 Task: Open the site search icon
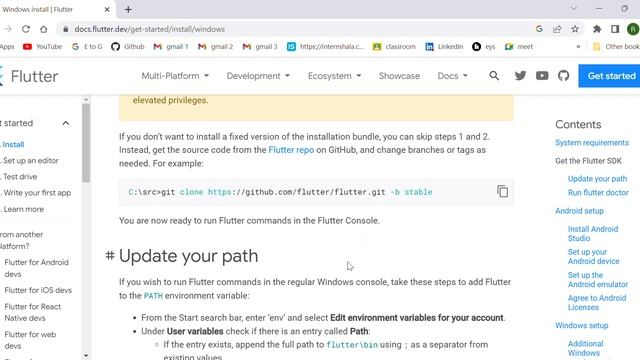494,76
